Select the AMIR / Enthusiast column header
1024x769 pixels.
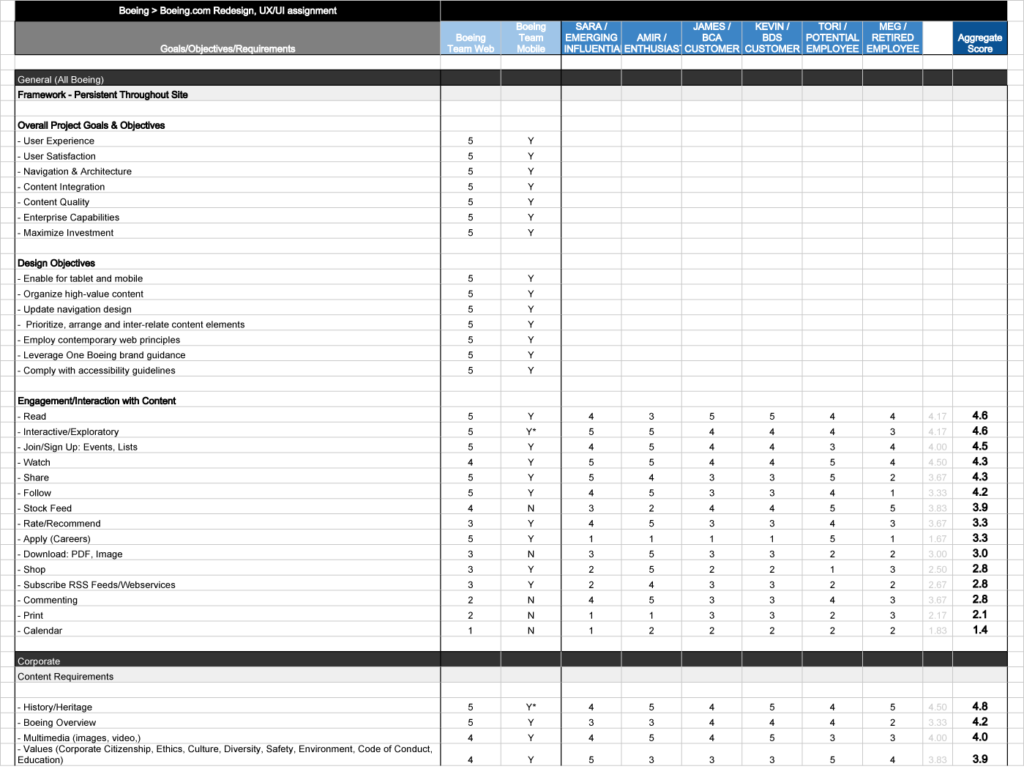652,39
